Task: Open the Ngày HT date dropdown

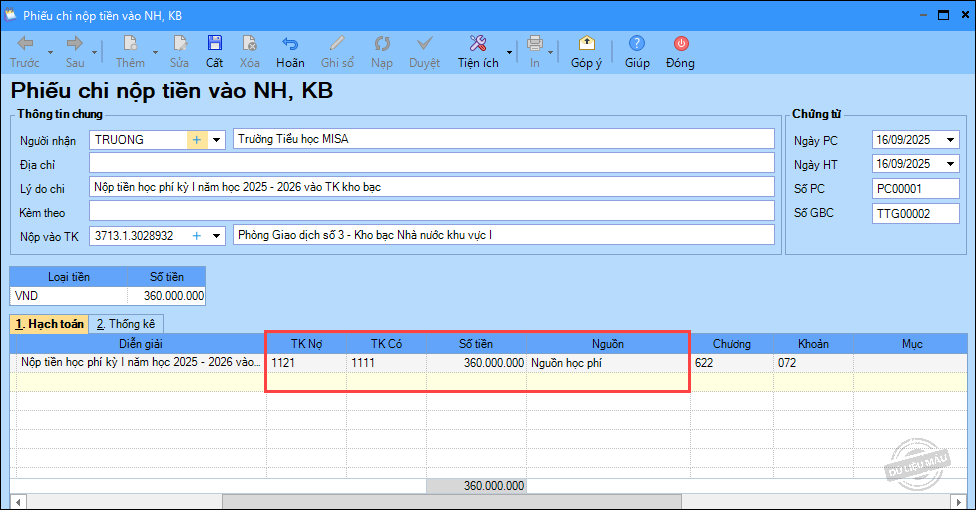Action: click(950, 164)
